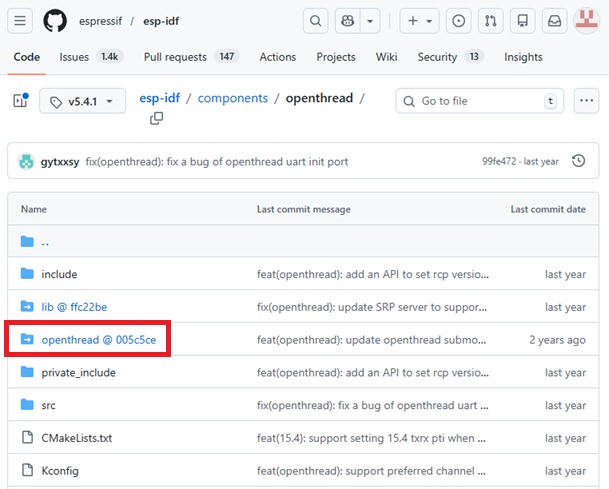Open the v5.4.1 tag switcher dropdown
609x489 pixels.
click(82, 101)
